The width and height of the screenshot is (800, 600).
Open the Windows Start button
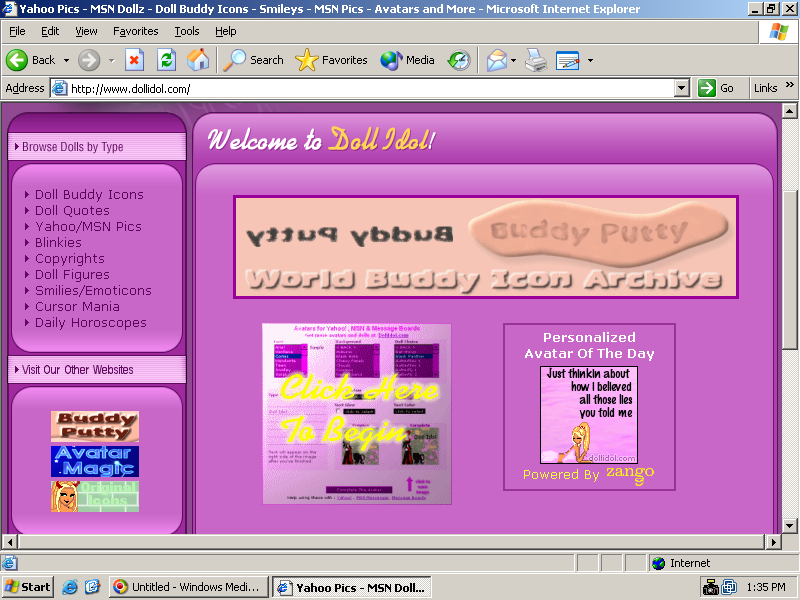[x=28, y=587]
